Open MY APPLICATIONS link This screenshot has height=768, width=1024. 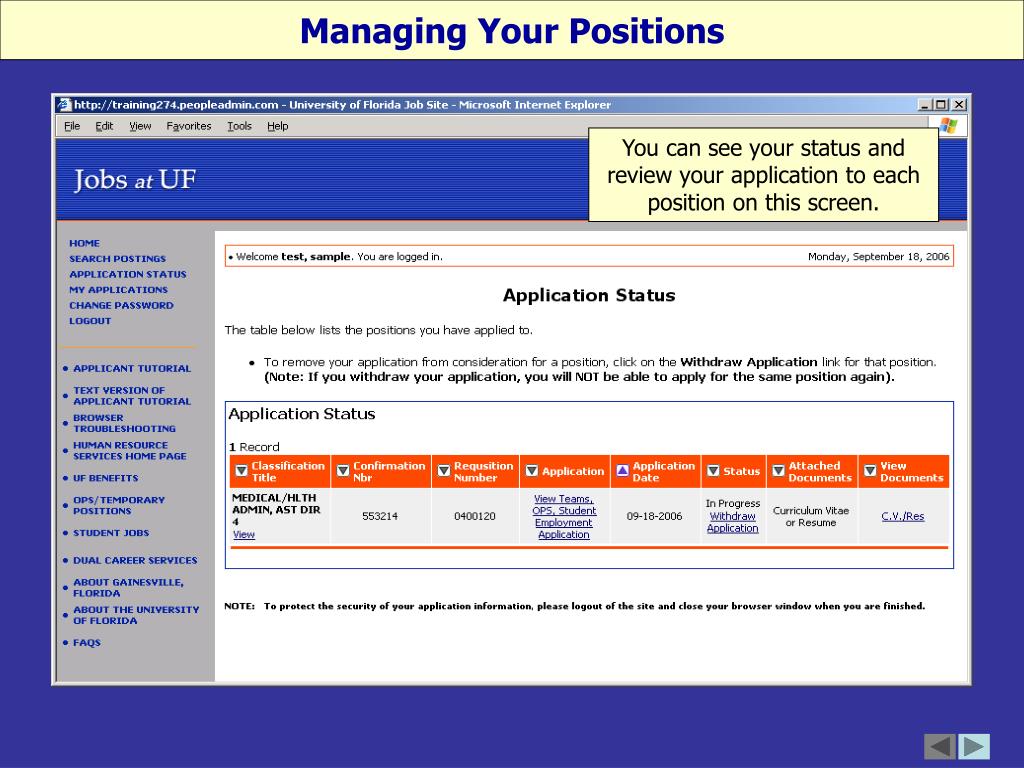coord(118,290)
